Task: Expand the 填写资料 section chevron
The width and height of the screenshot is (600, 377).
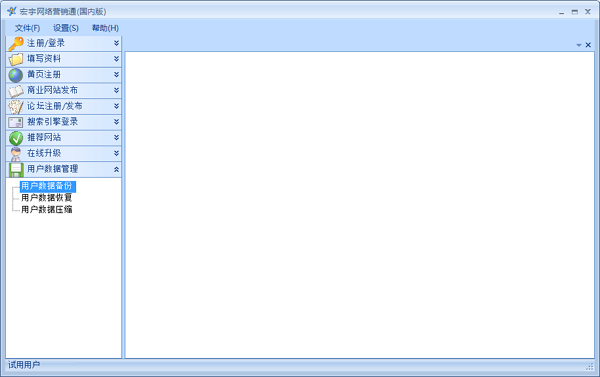Action: point(116,59)
